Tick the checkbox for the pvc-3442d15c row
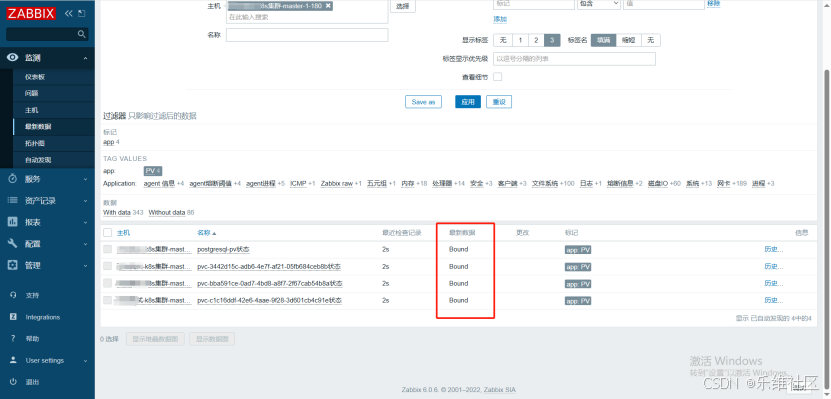 [108, 266]
